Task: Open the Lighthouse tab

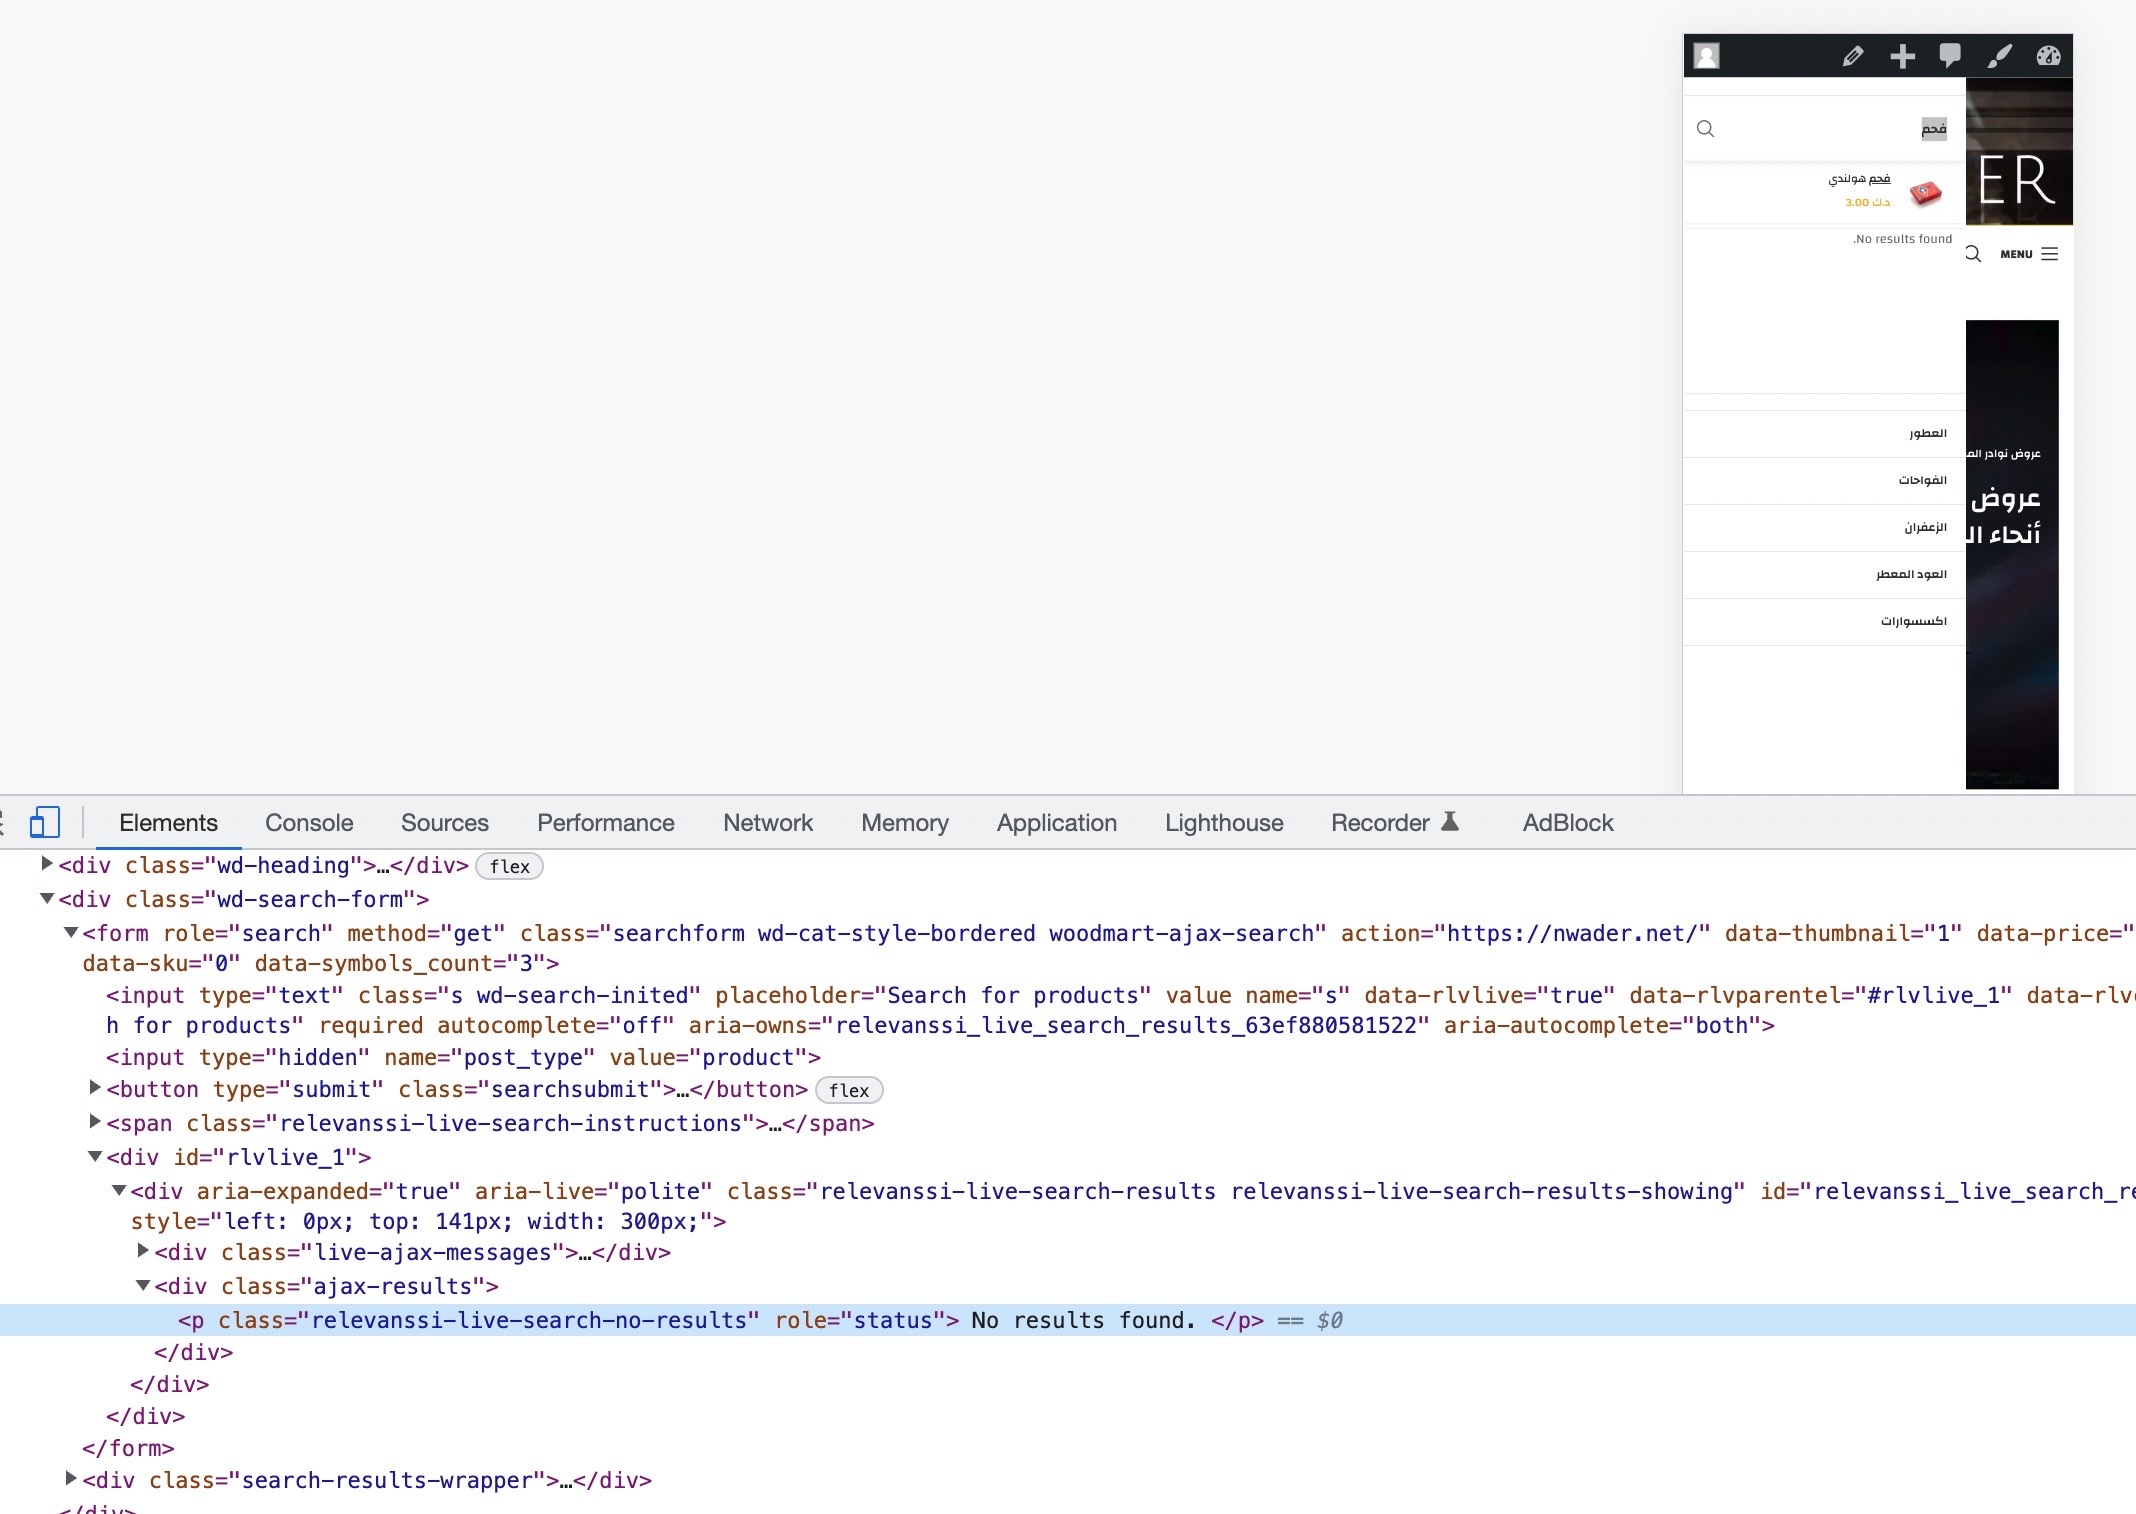Action: pos(1223,823)
